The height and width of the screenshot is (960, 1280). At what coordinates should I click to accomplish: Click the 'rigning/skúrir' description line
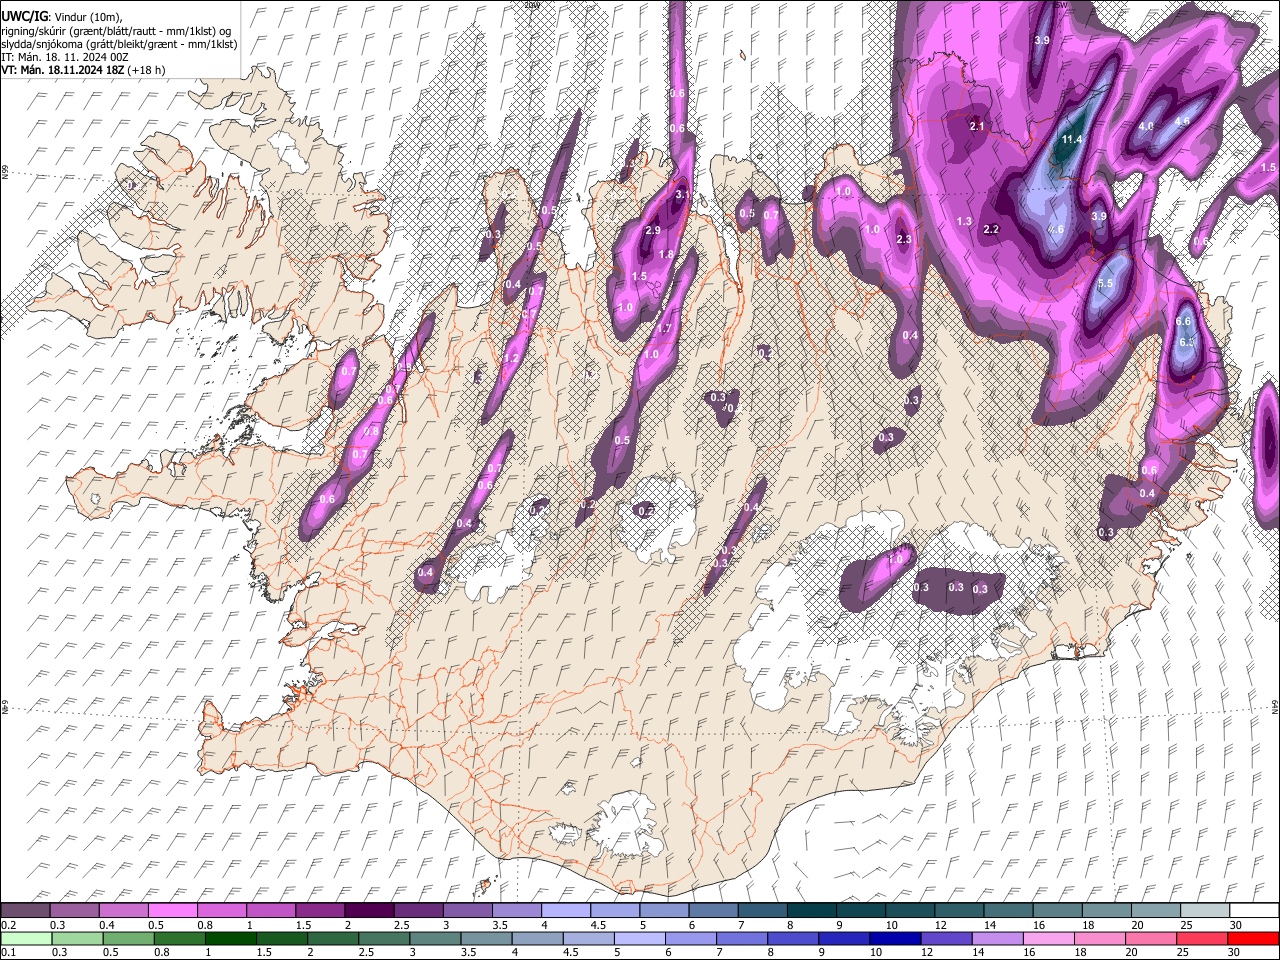point(116,31)
